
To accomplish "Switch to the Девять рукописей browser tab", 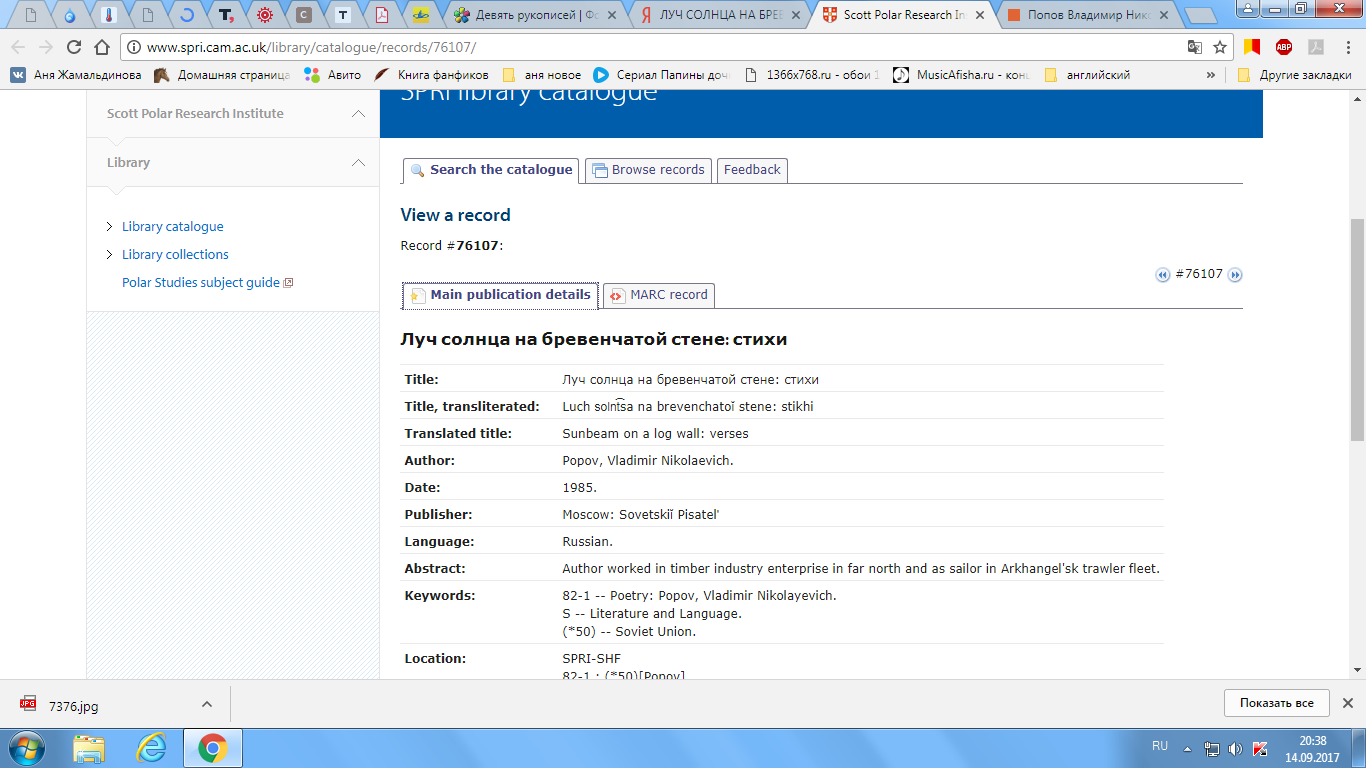I will click(537, 15).
